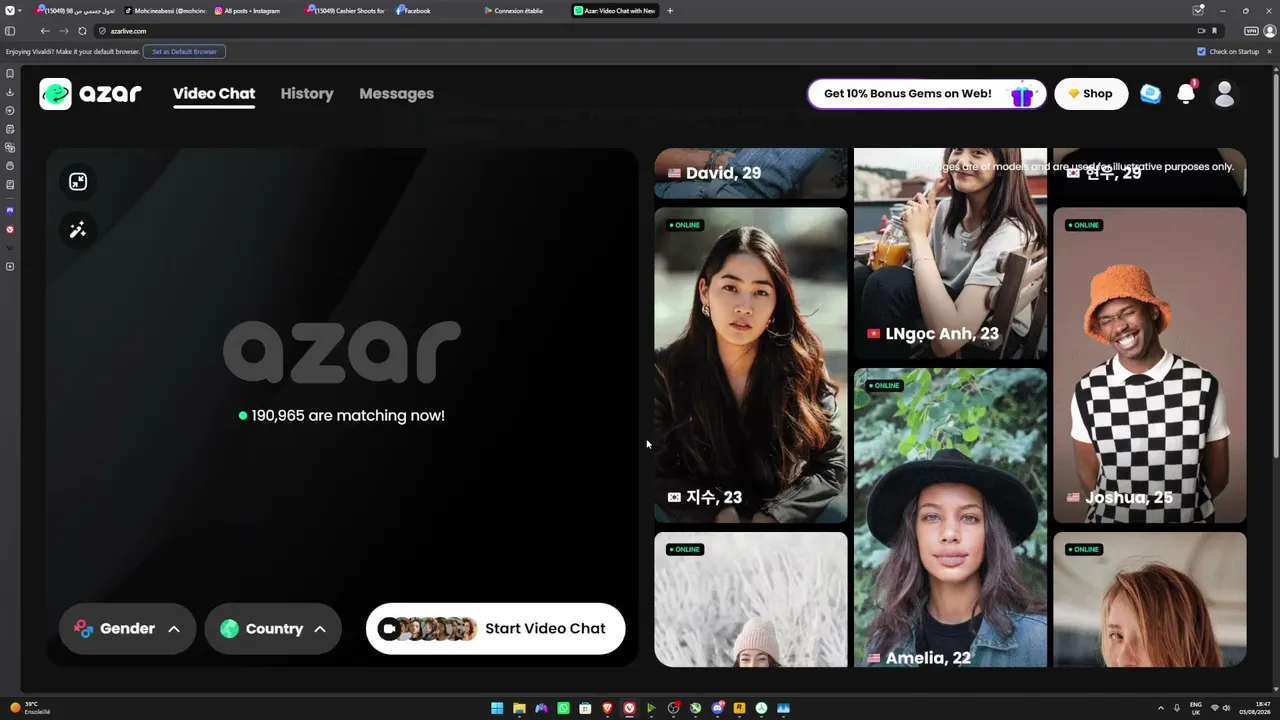The height and width of the screenshot is (720, 1280).
Task: Toggle the Vivaldi side panel button
Action: pyautogui.click(x=10, y=31)
